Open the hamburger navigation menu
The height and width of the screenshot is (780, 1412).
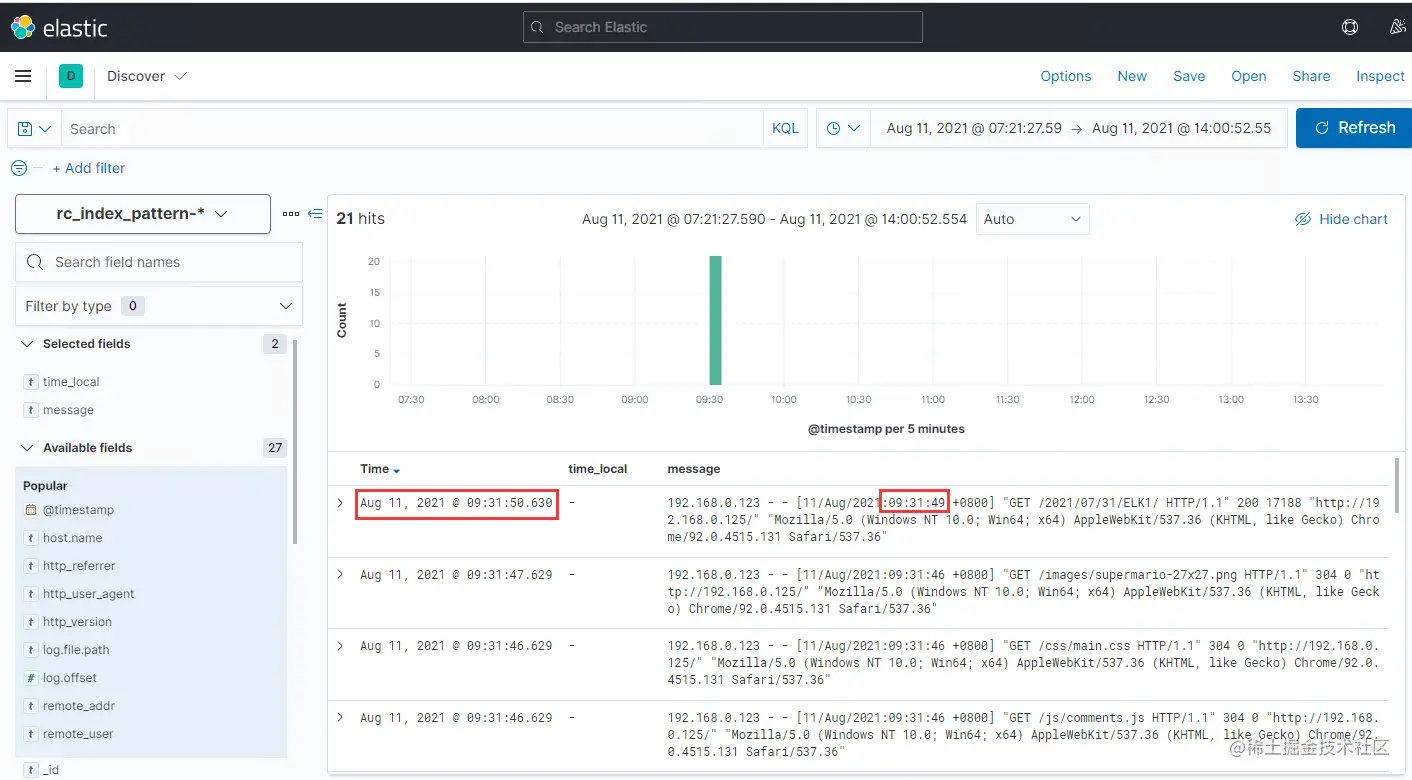click(23, 76)
